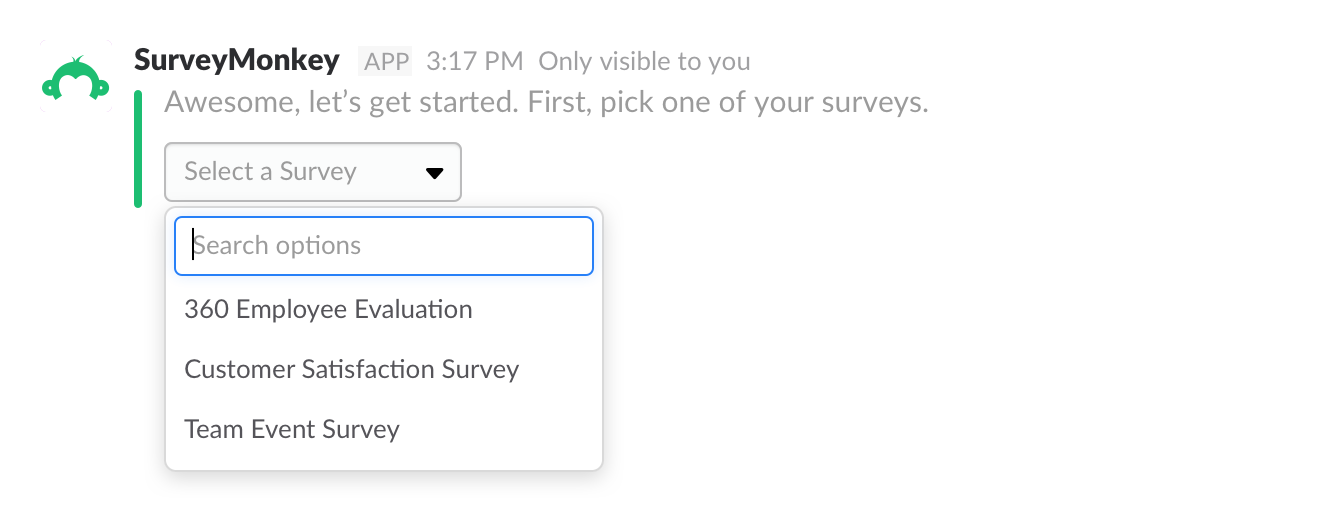Screen dimensions: 1332x512
Task: Open the SurveyMonkey green monkey avatar
Action: coord(75,77)
